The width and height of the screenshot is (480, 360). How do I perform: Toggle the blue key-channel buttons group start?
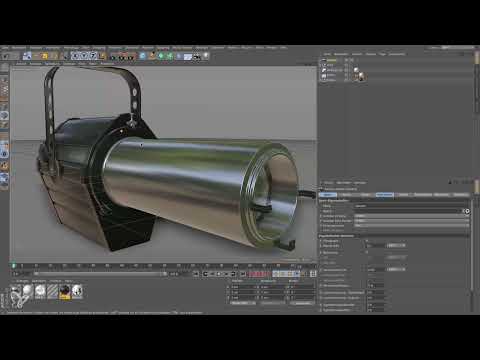click(276, 274)
